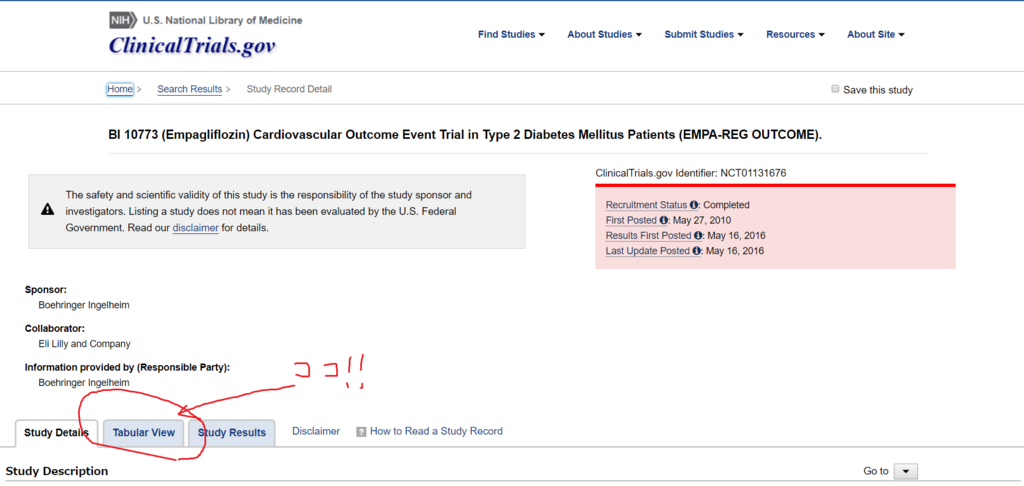Open the Submit Studies menu

click(704, 35)
